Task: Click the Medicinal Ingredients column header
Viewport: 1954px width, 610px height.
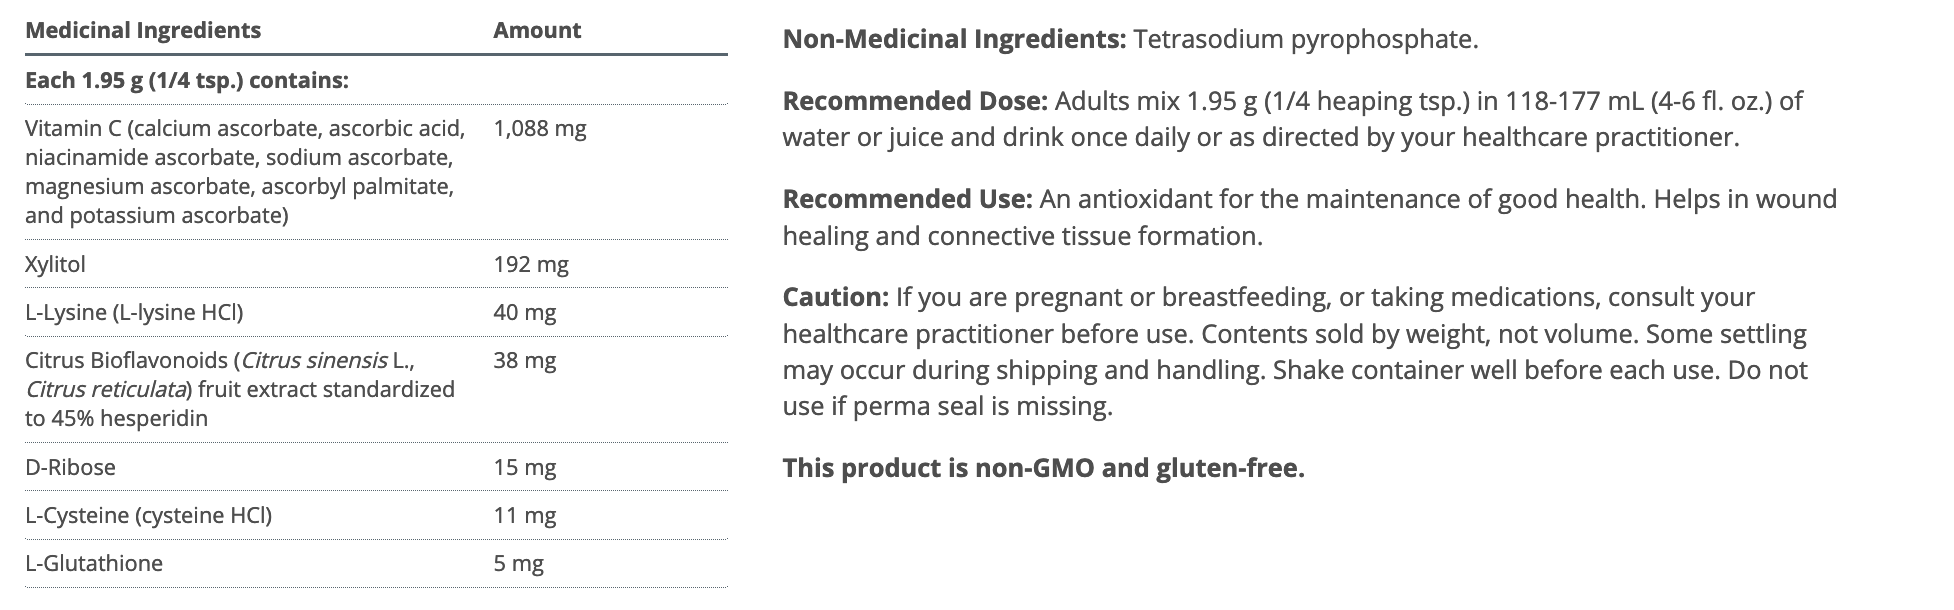Action: point(142,30)
